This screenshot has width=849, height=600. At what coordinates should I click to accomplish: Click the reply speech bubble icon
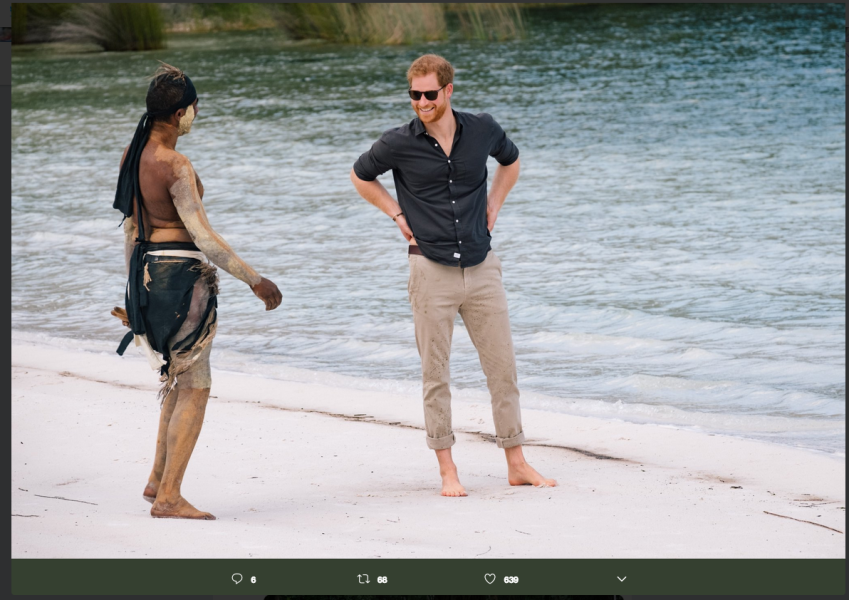(x=237, y=579)
